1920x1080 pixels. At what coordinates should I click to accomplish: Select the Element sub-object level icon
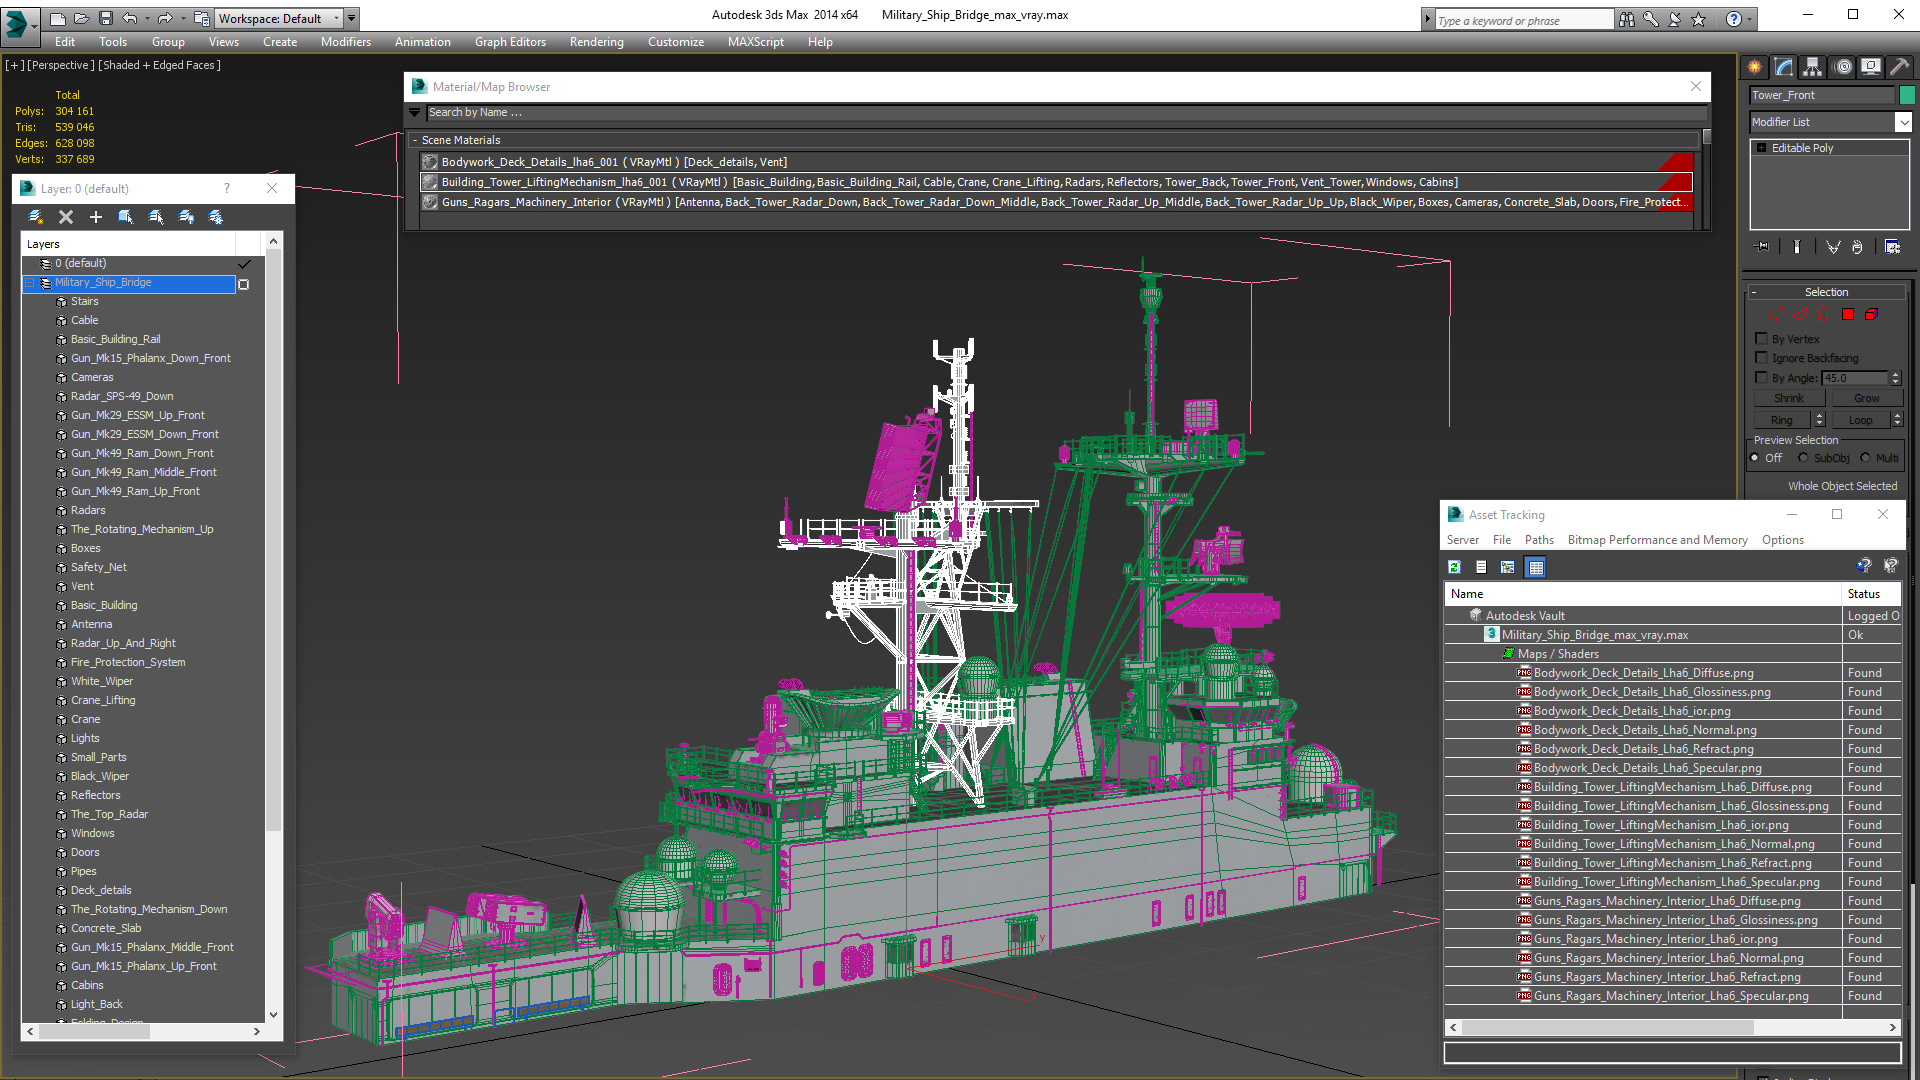(1871, 314)
